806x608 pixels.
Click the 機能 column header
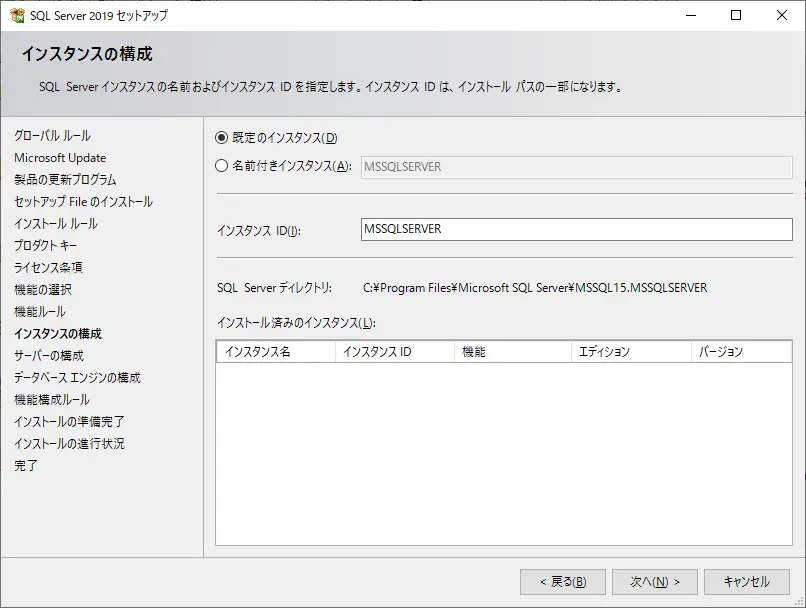[512, 352]
